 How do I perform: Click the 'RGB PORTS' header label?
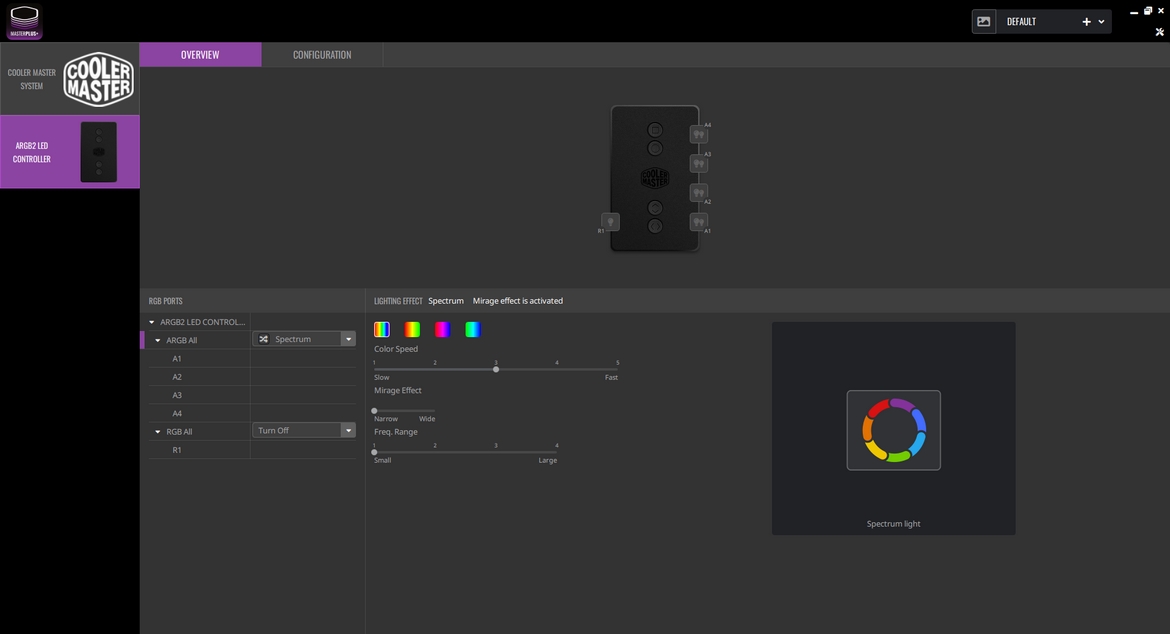pyautogui.click(x=166, y=301)
